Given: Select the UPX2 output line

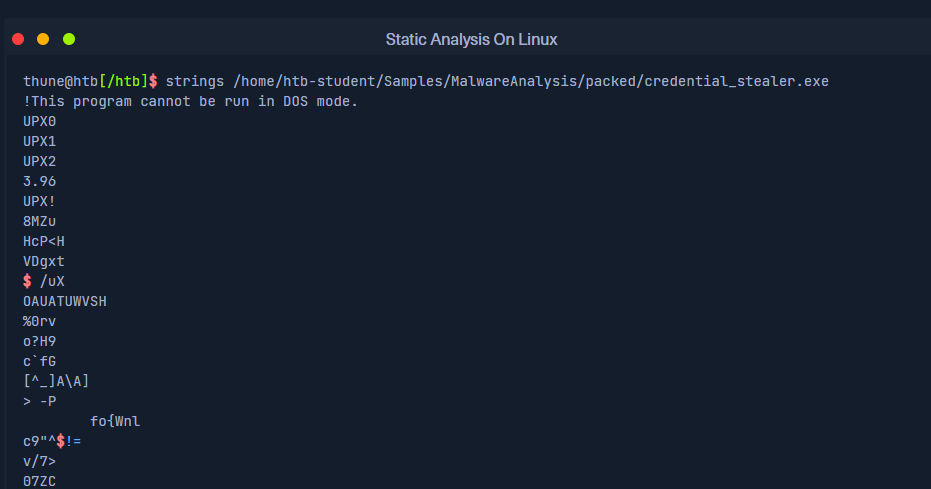Looking at the screenshot, I should 40,161.
